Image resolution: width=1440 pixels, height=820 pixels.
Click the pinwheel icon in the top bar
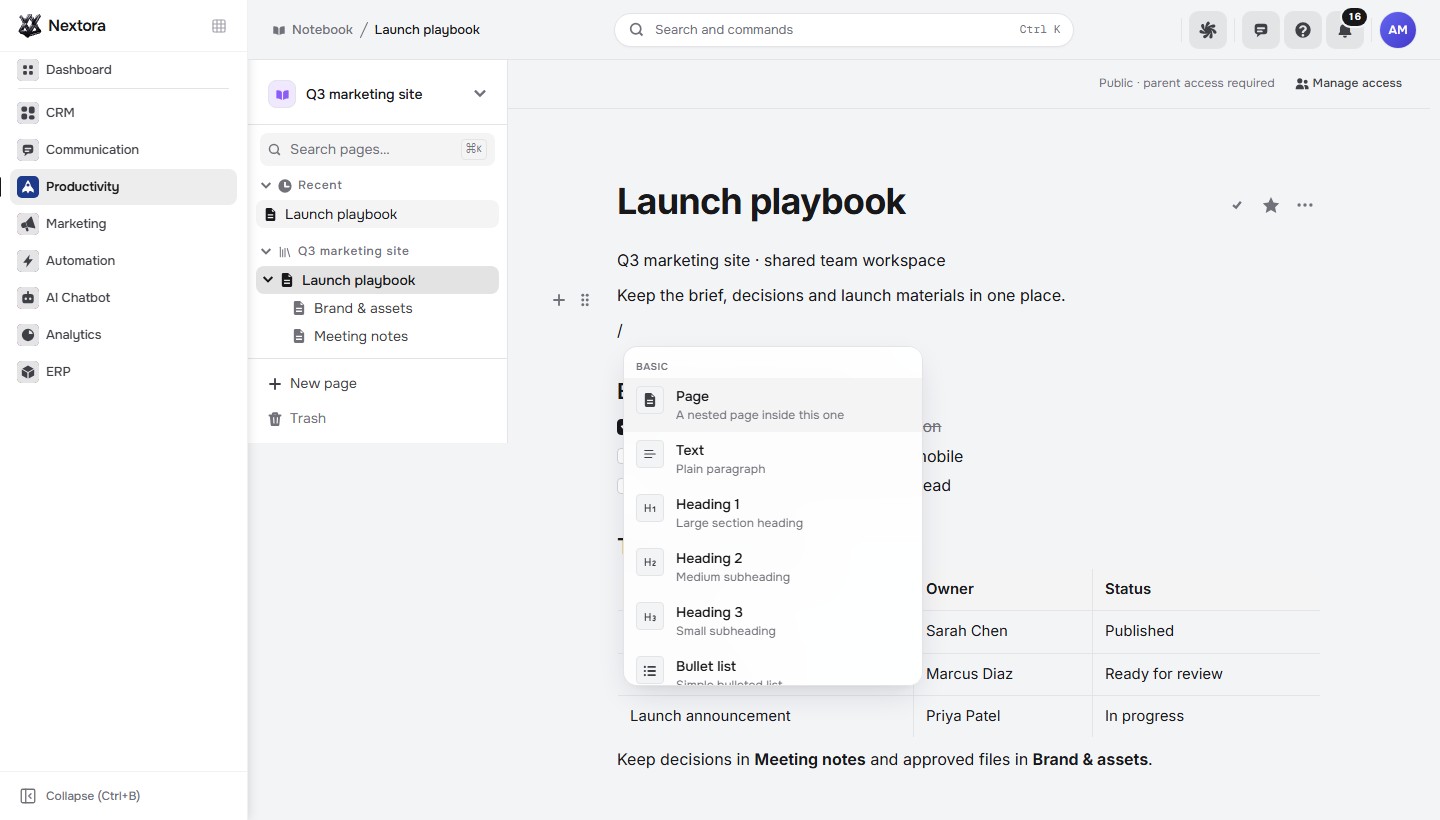pos(1208,30)
